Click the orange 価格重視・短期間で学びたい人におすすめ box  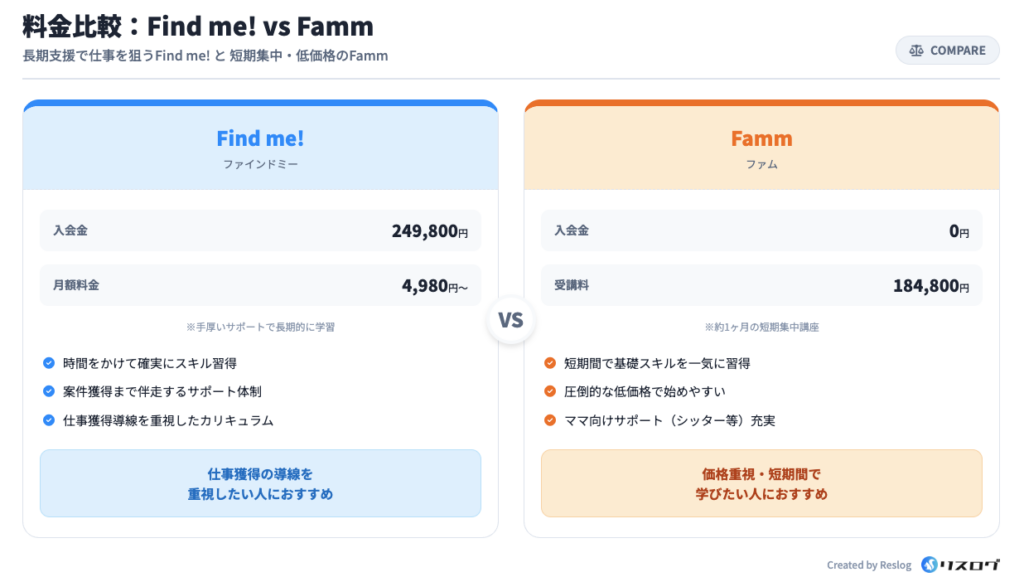761,483
